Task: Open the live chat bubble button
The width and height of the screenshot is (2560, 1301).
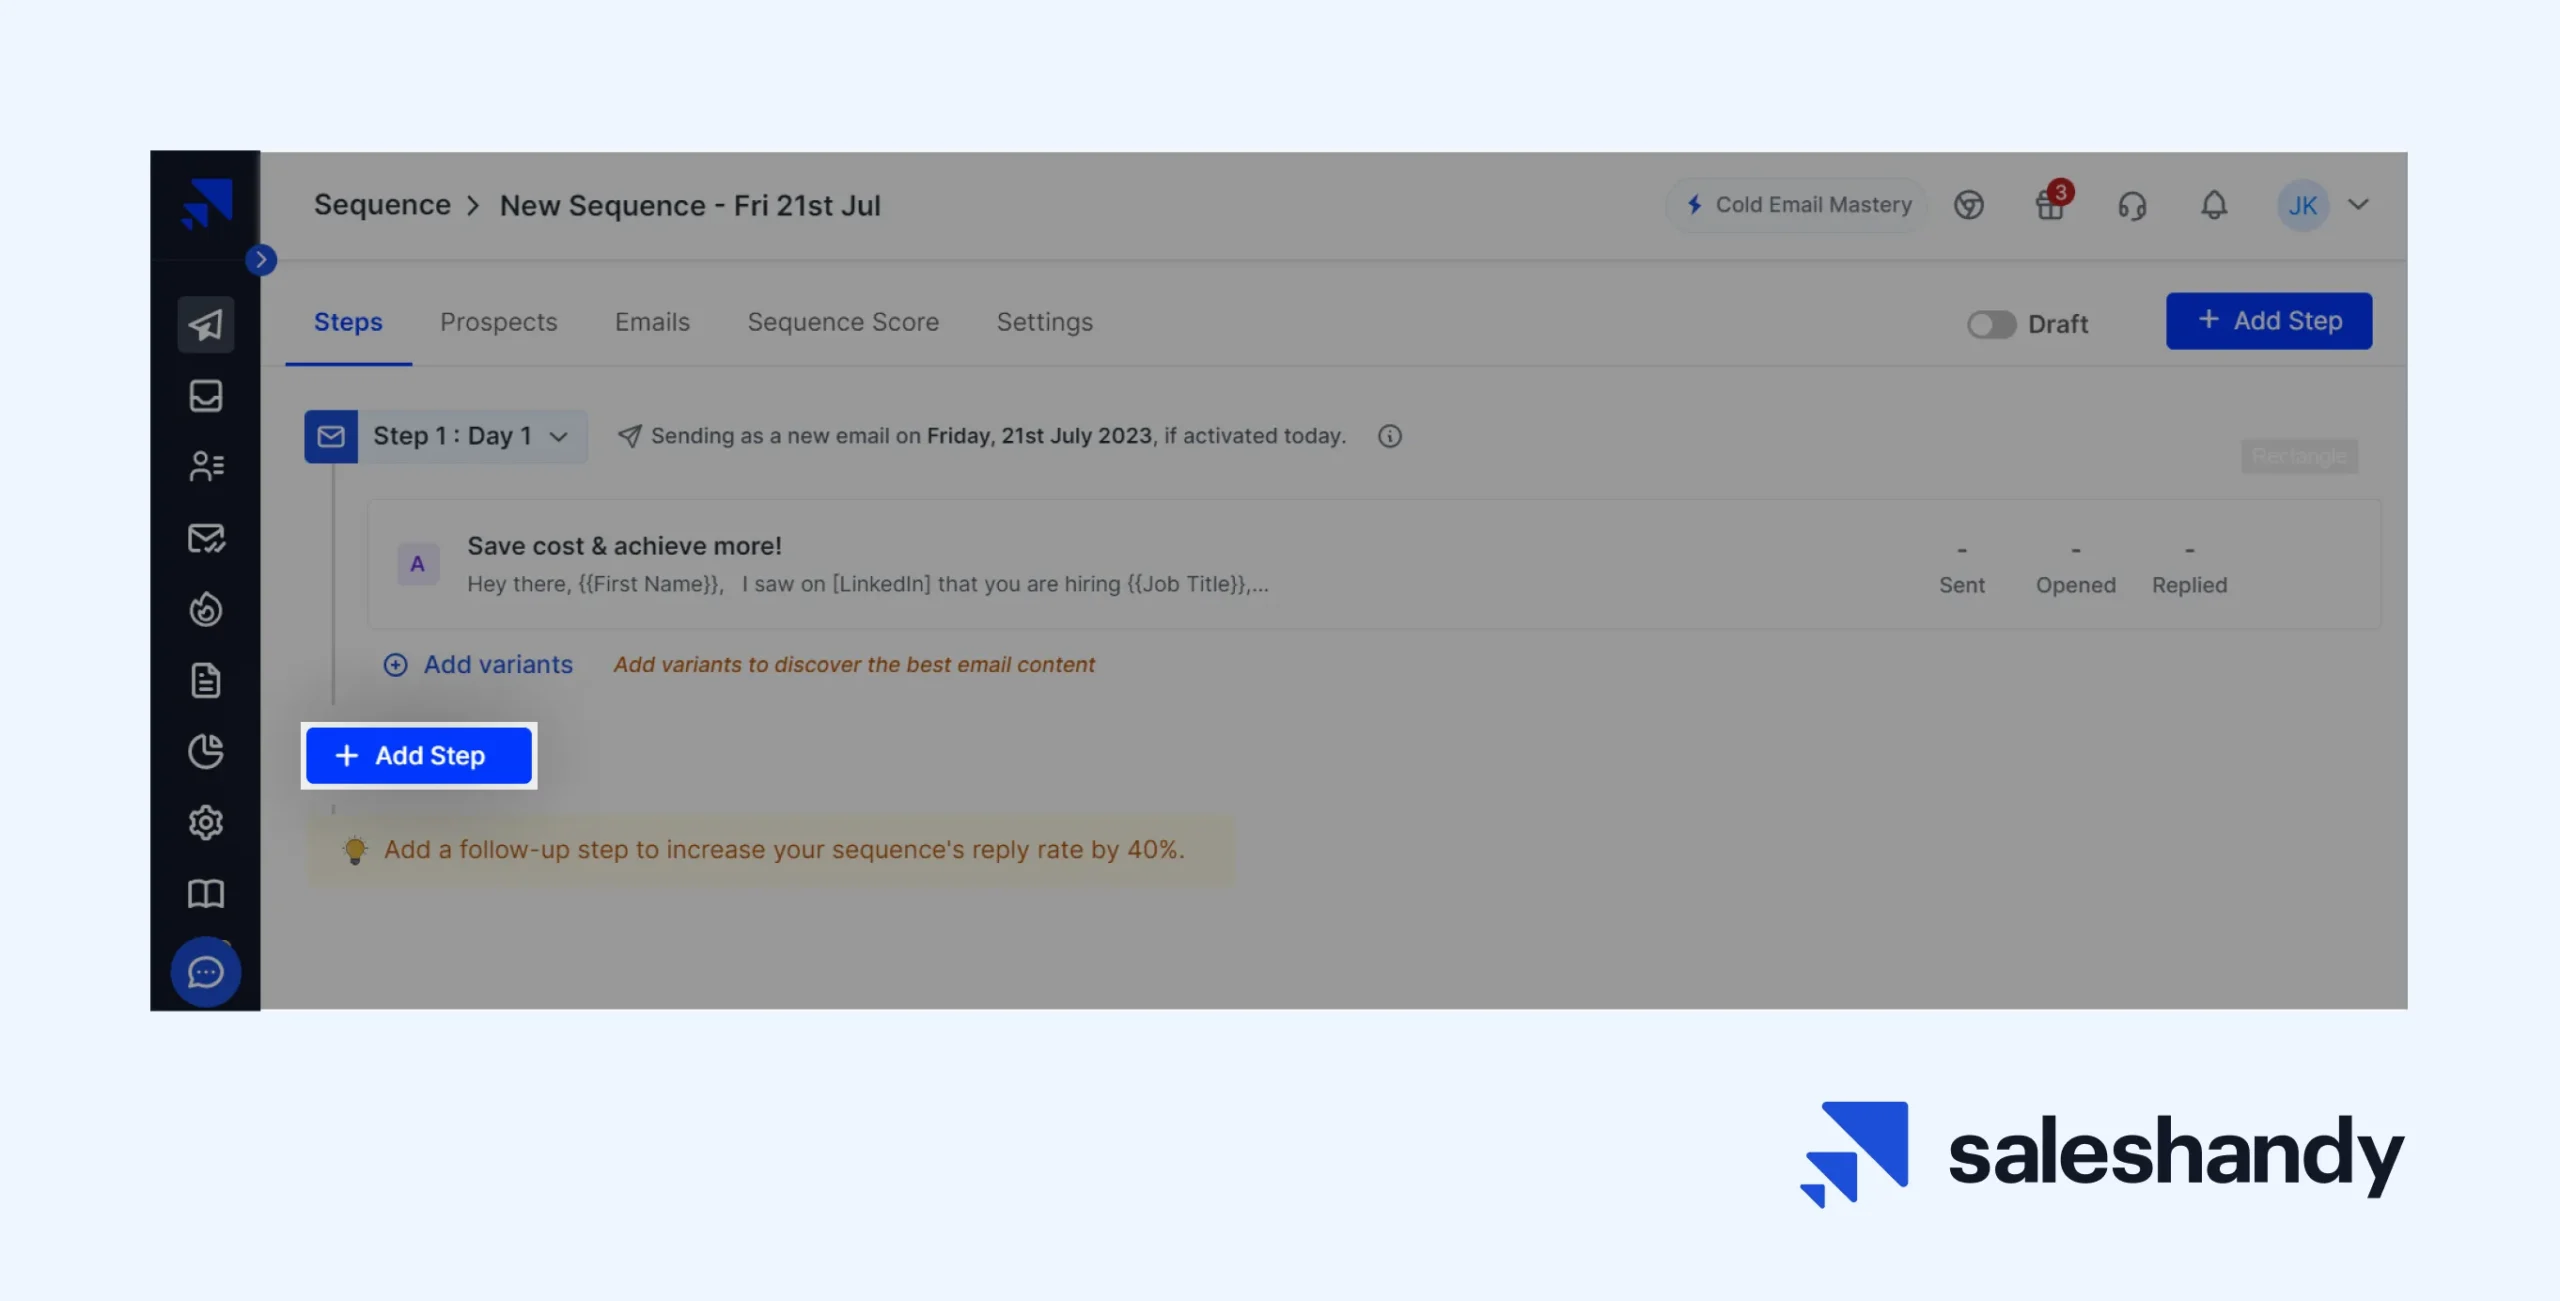Action: [x=206, y=972]
